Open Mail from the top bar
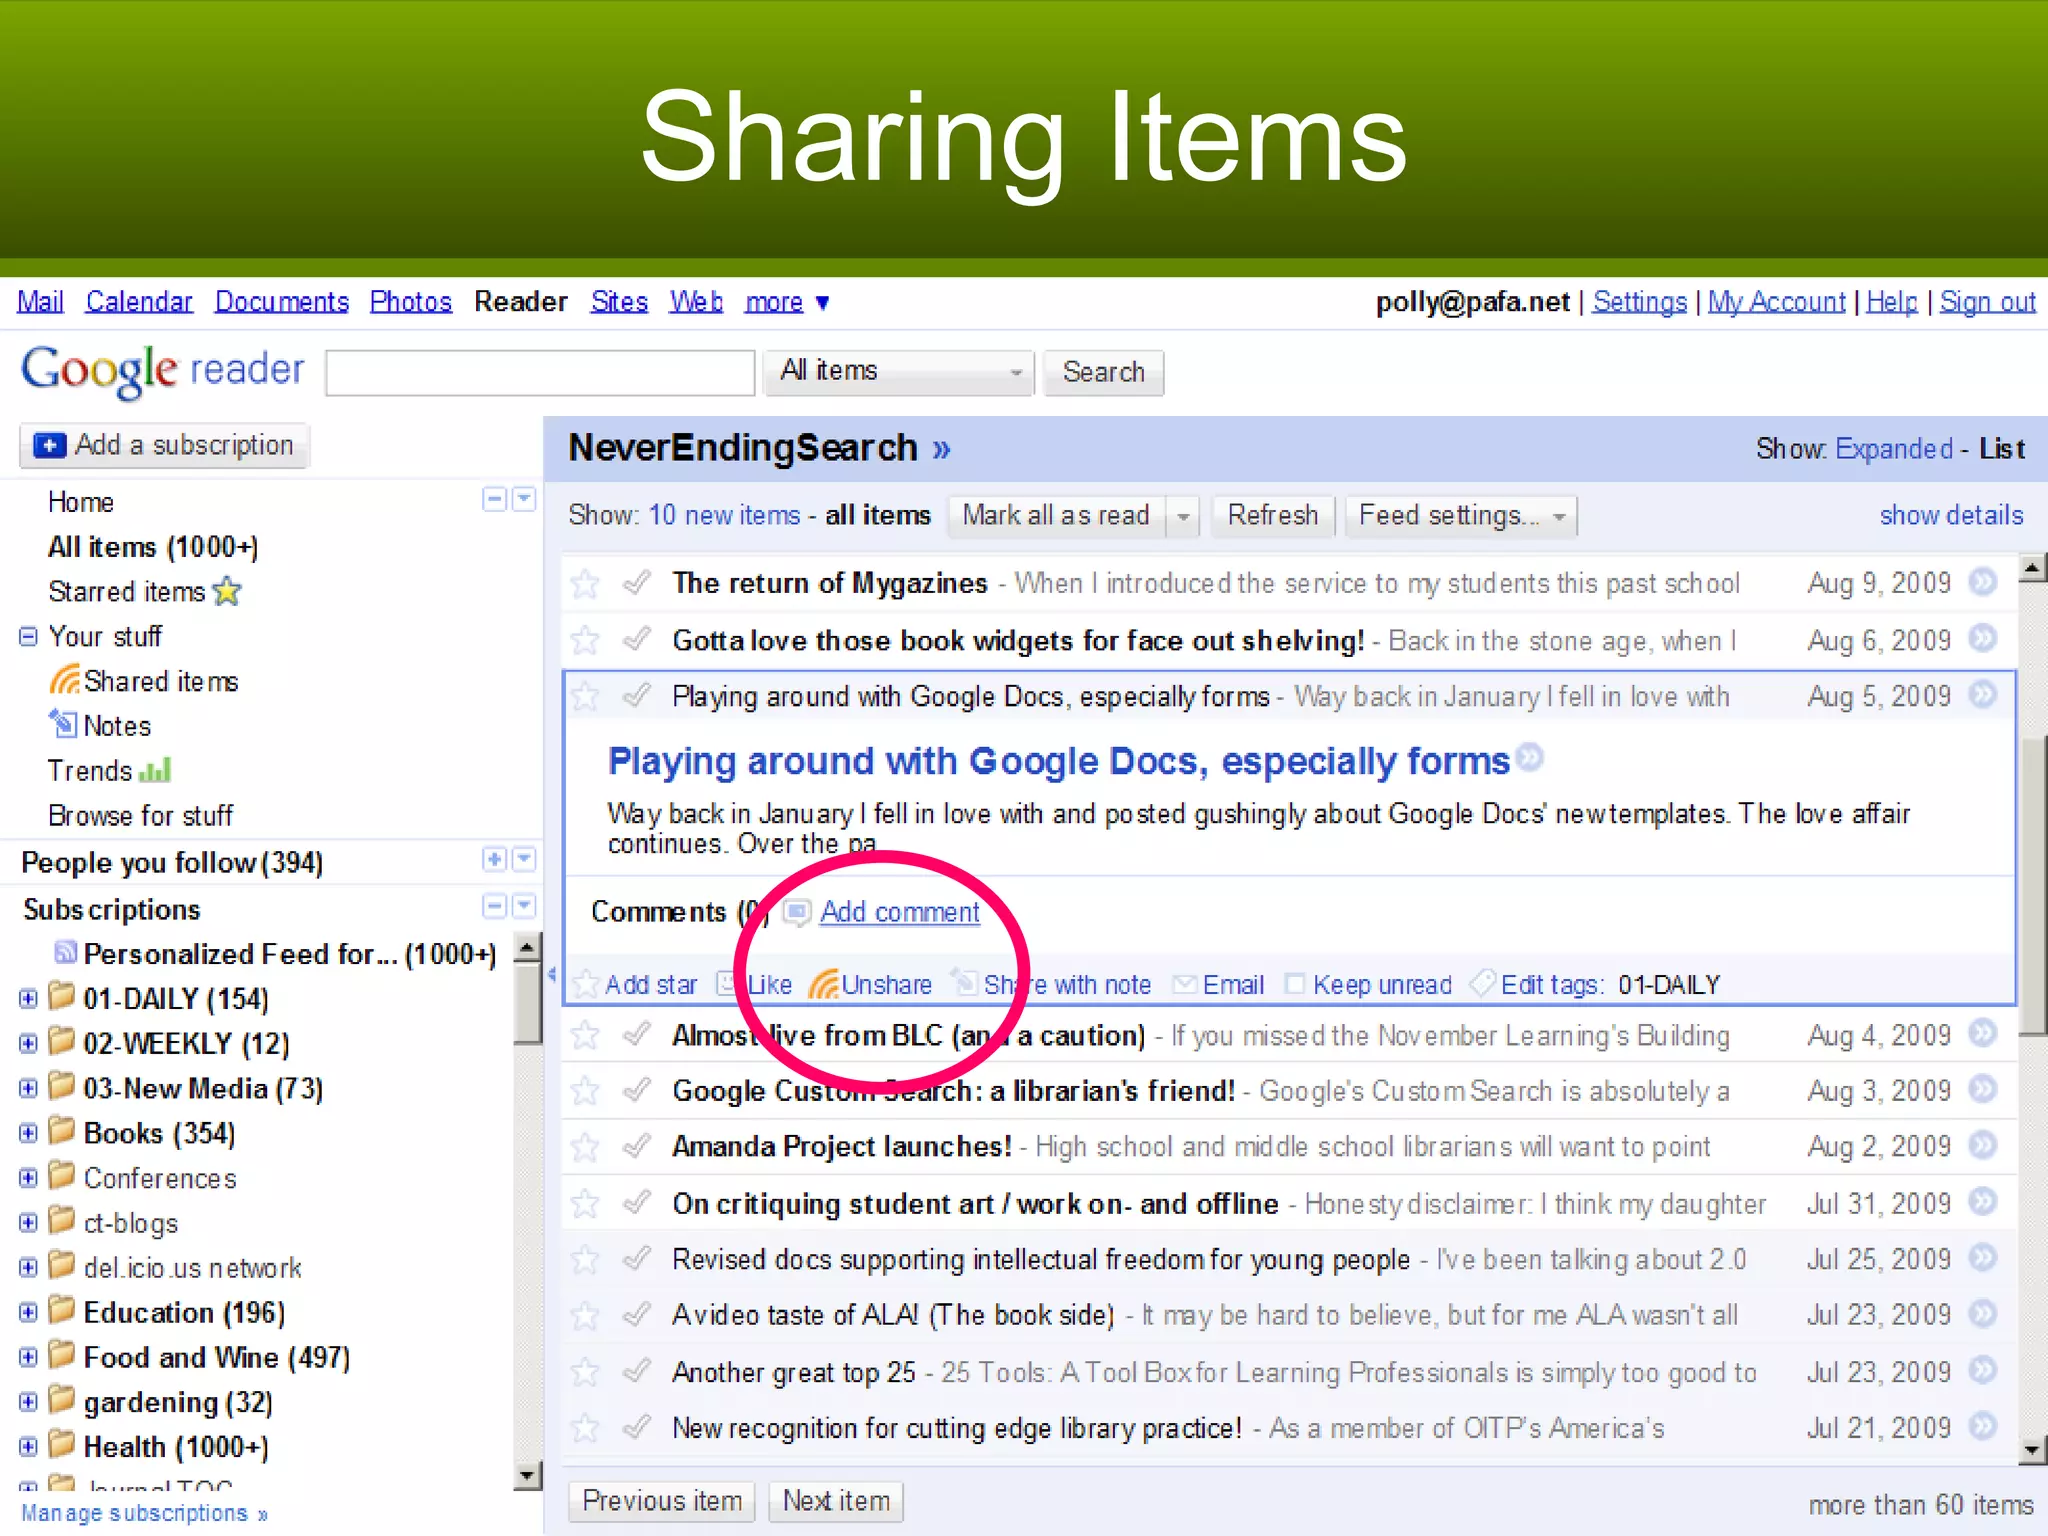 [40, 302]
